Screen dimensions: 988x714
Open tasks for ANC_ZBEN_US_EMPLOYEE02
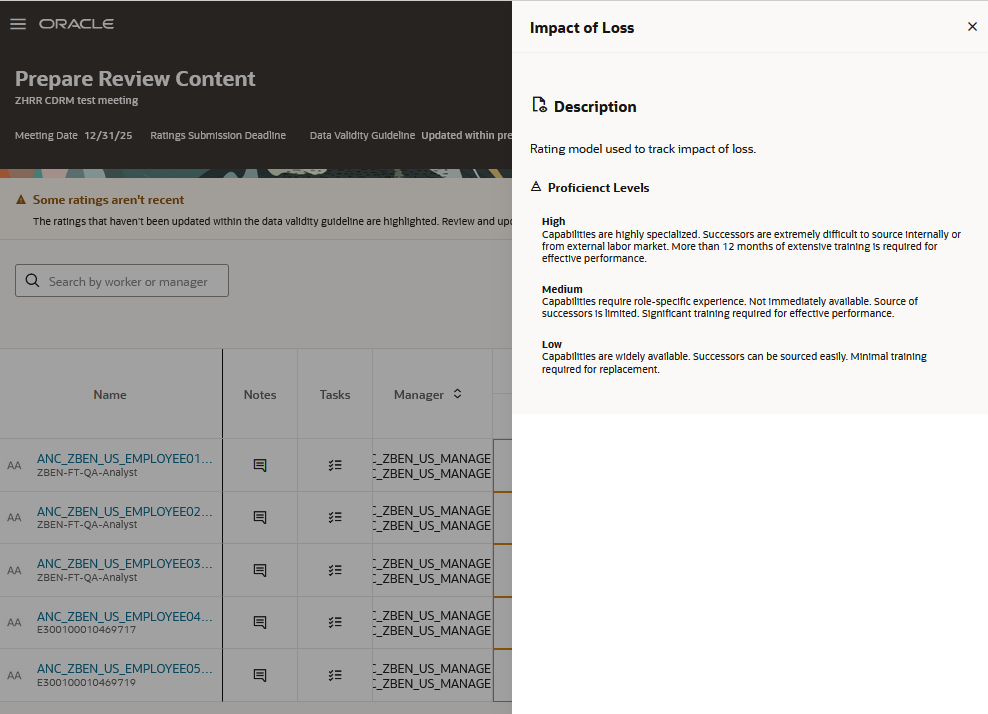click(335, 517)
